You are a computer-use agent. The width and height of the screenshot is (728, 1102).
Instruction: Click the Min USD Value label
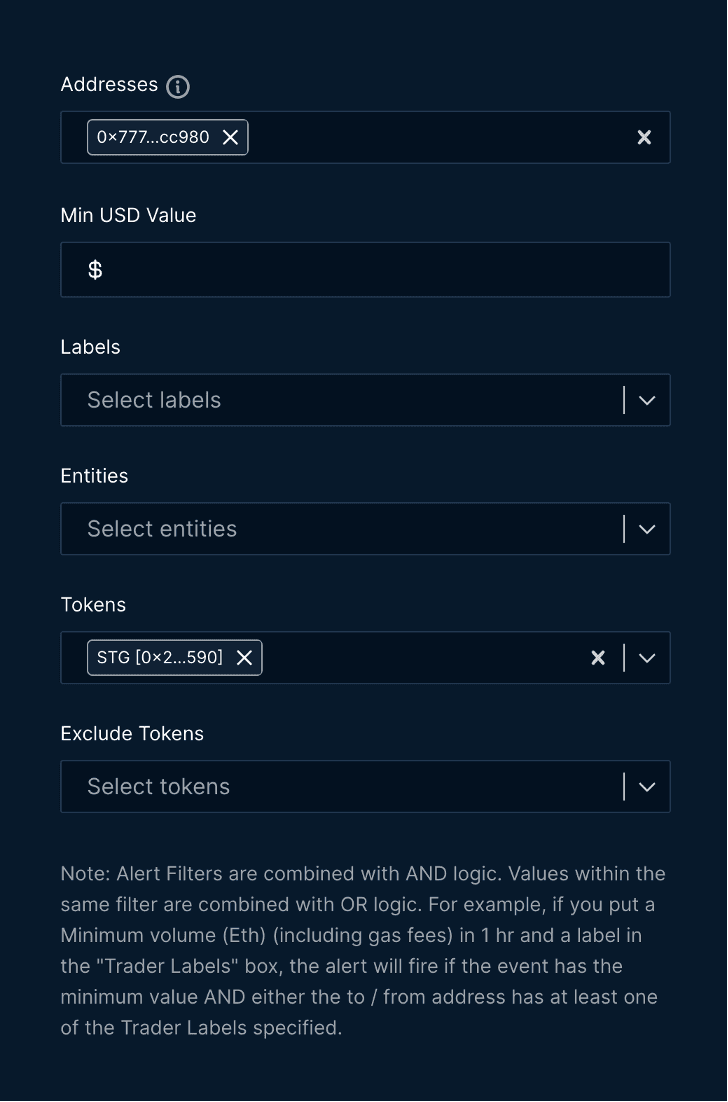(x=128, y=216)
